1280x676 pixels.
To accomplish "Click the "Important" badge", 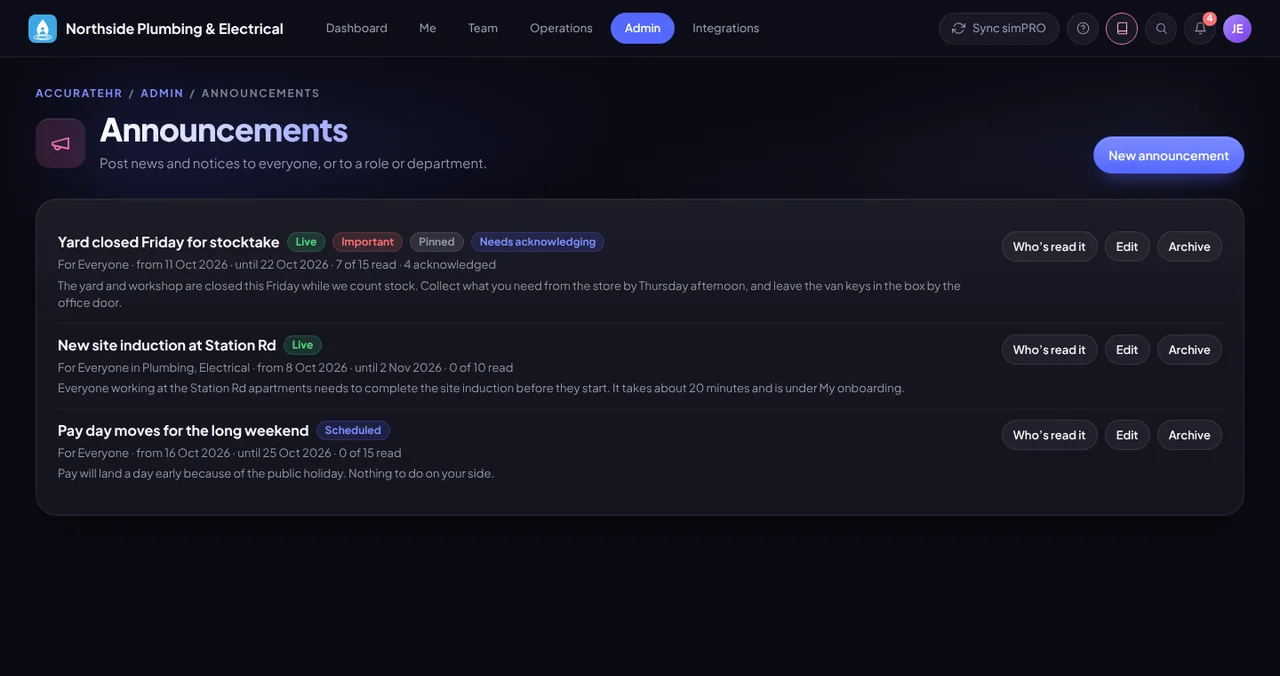I will (x=368, y=242).
